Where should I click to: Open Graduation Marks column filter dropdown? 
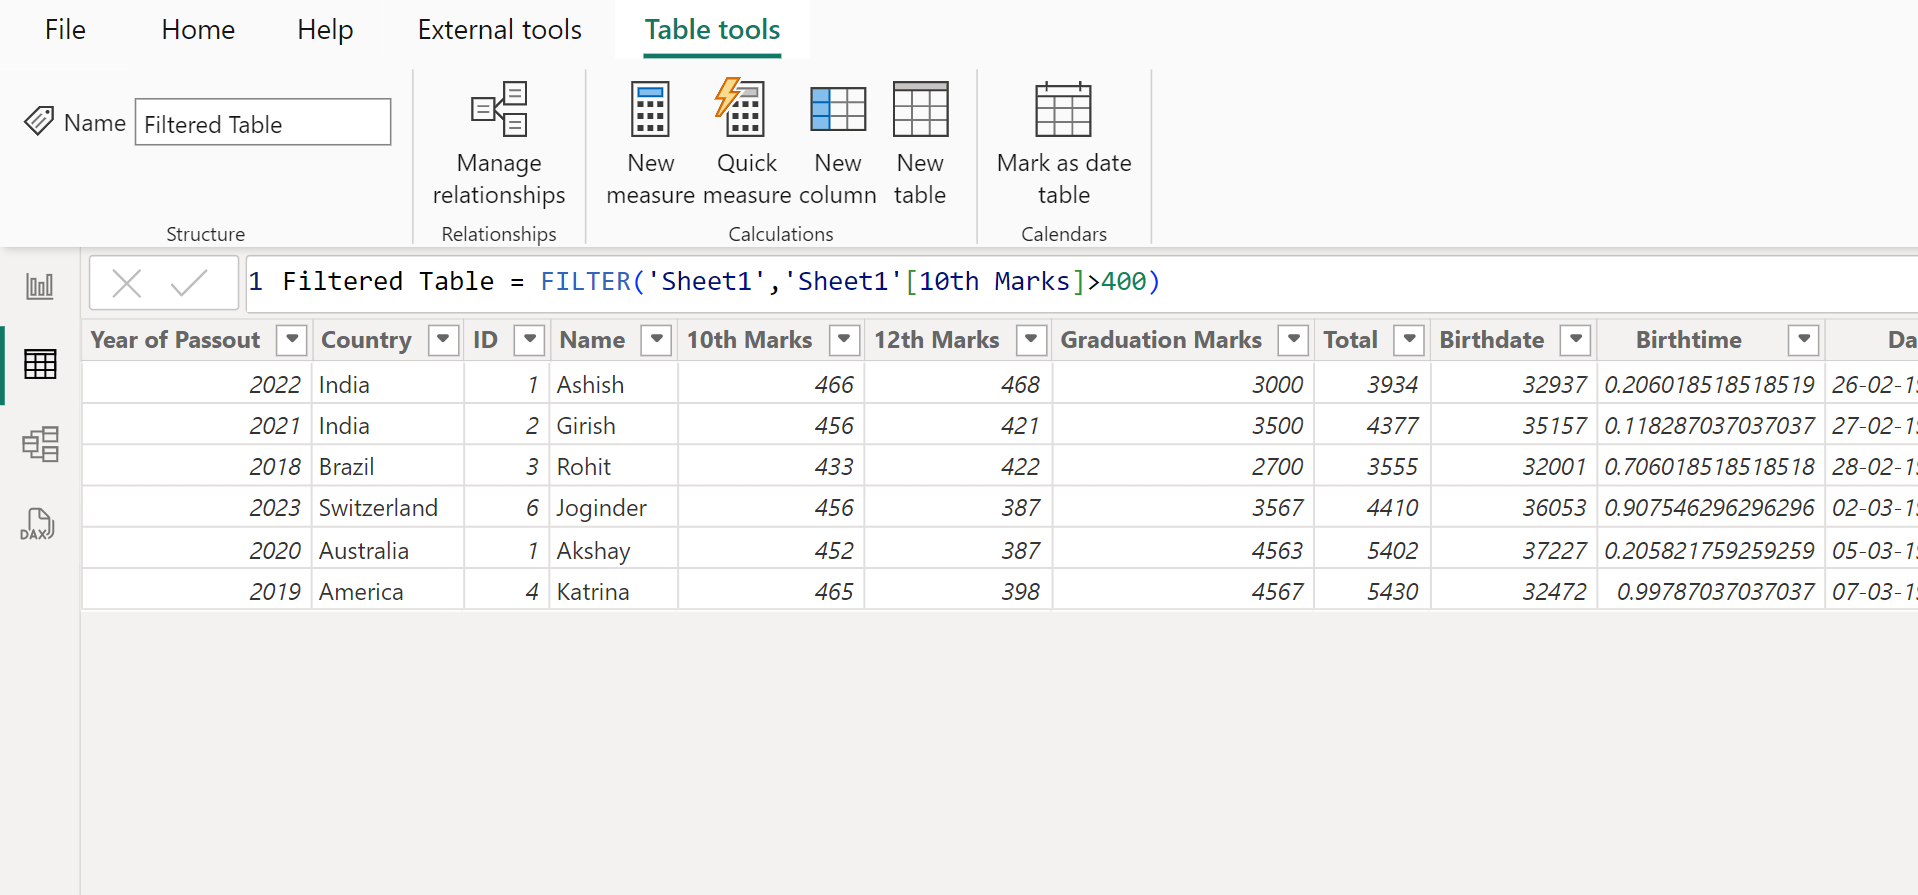click(x=1293, y=340)
